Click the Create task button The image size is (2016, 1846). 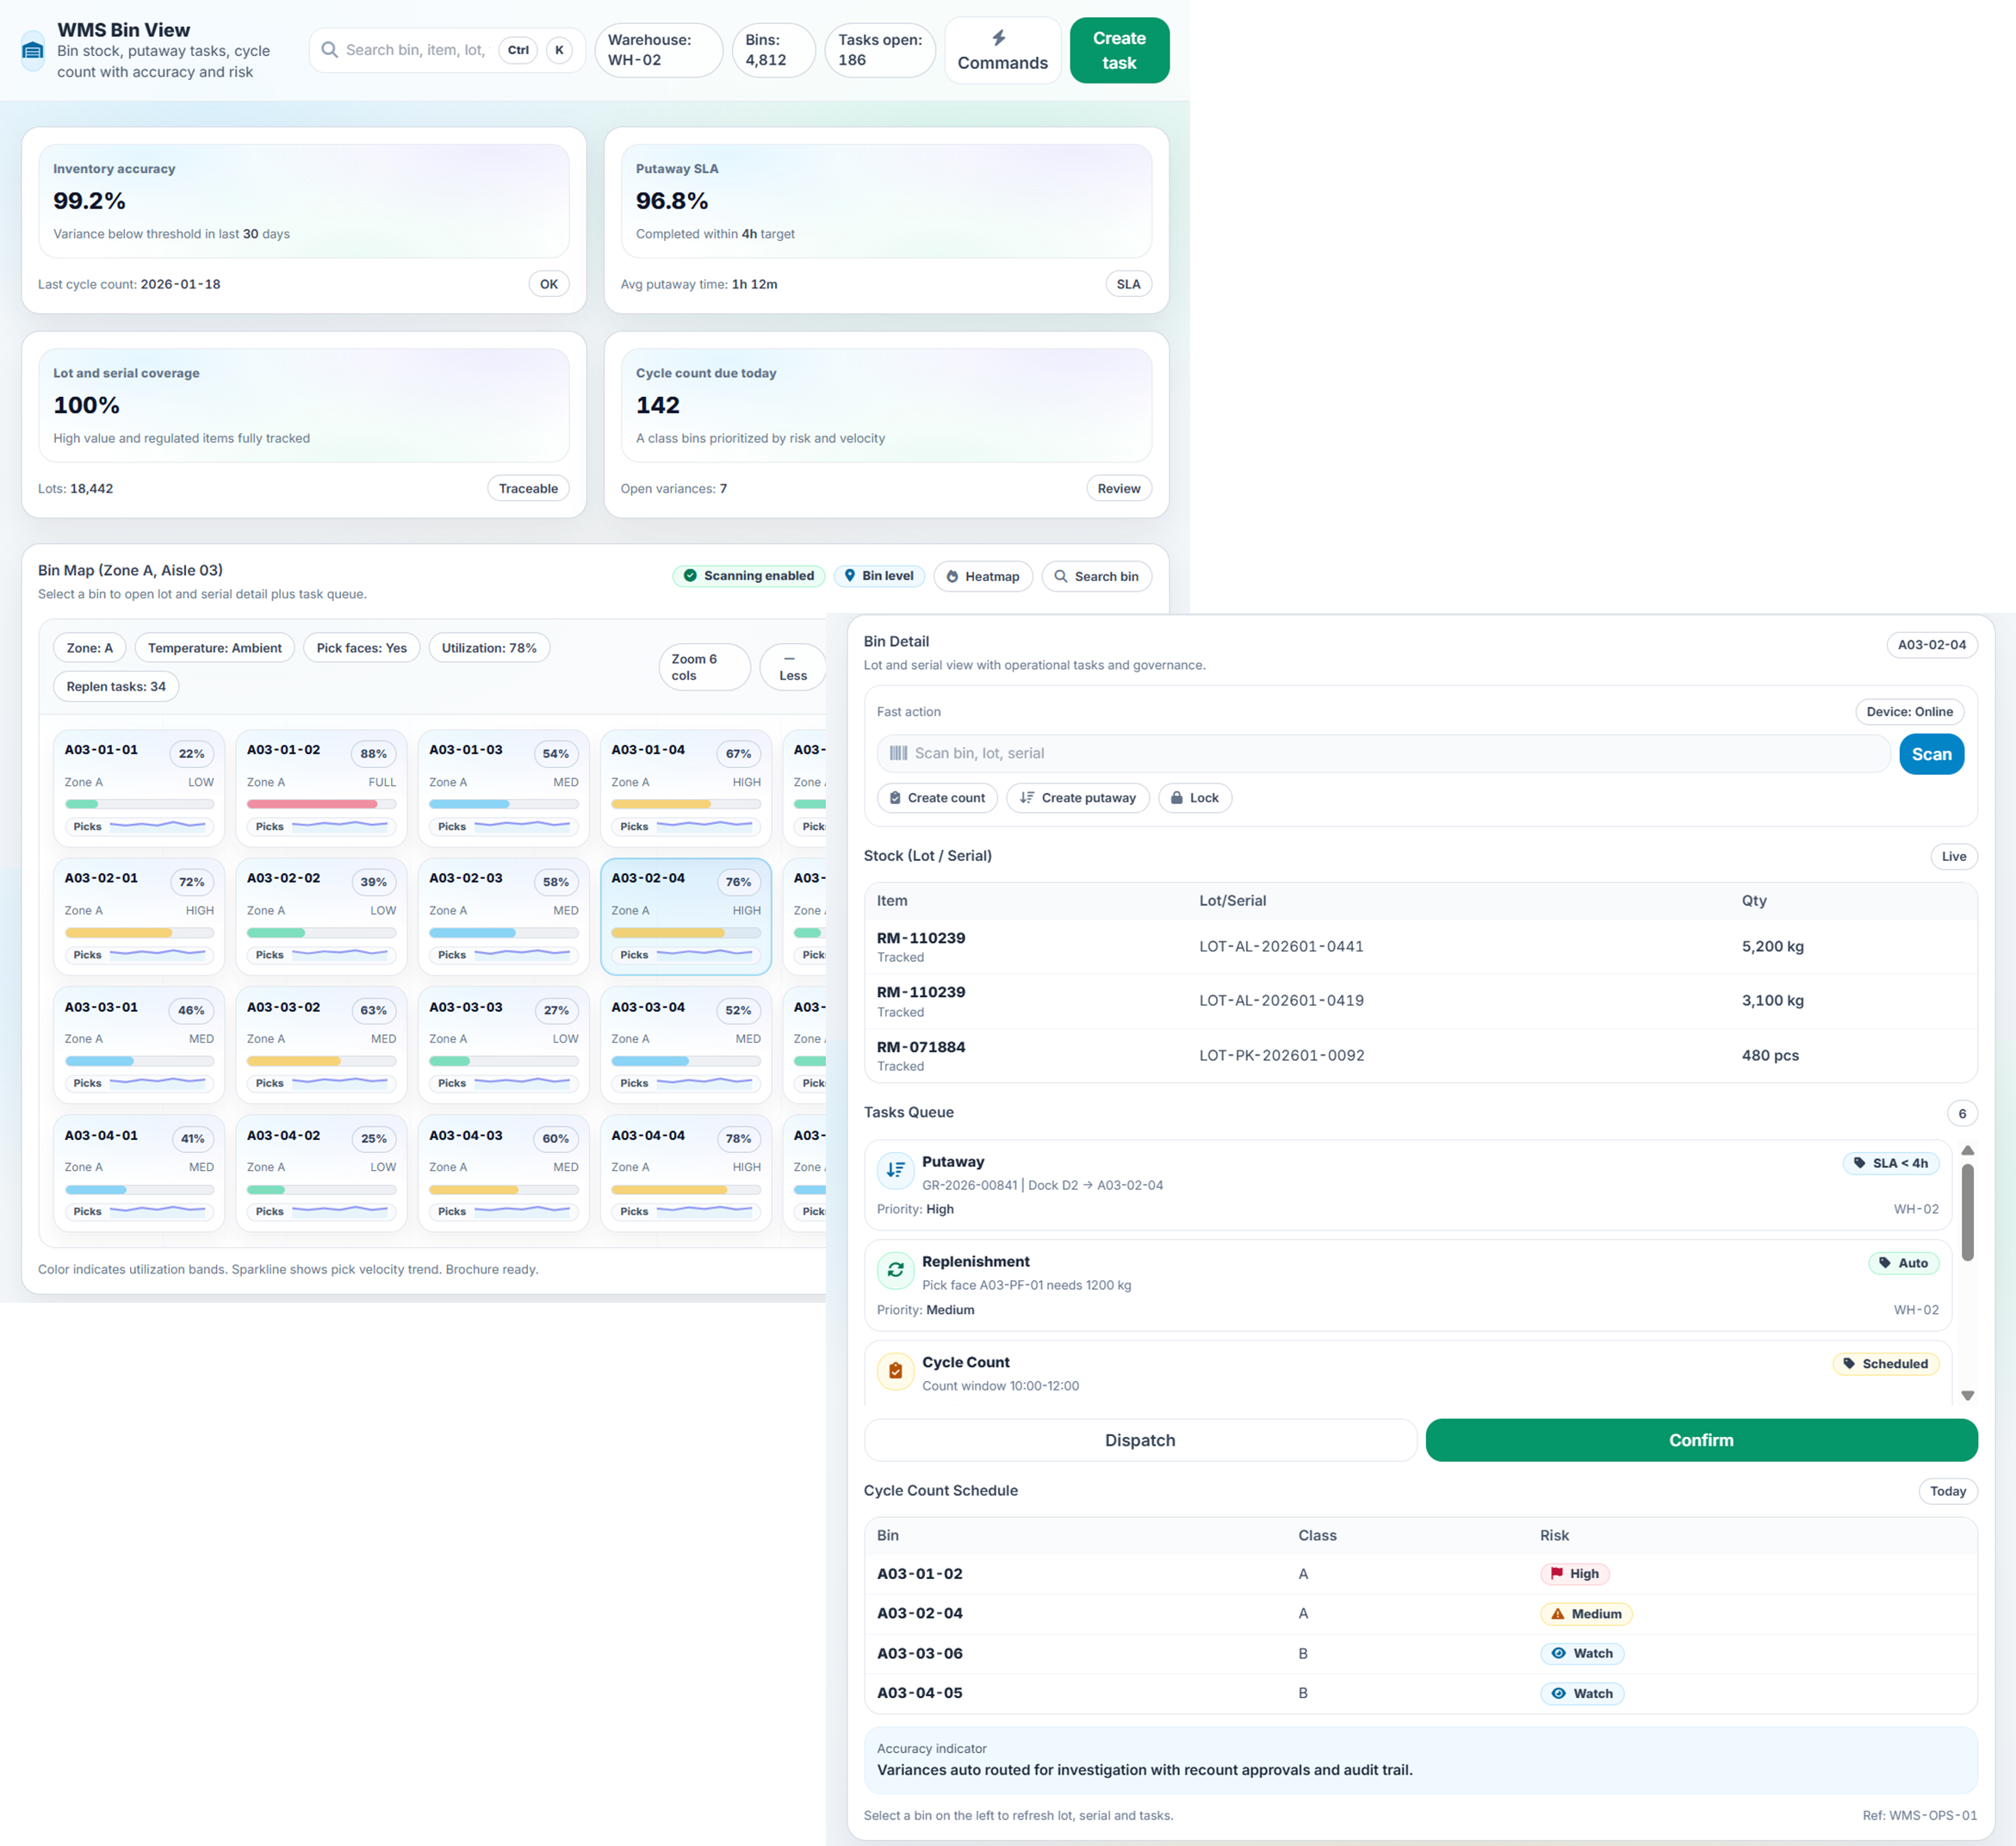click(x=1118, y=51)
